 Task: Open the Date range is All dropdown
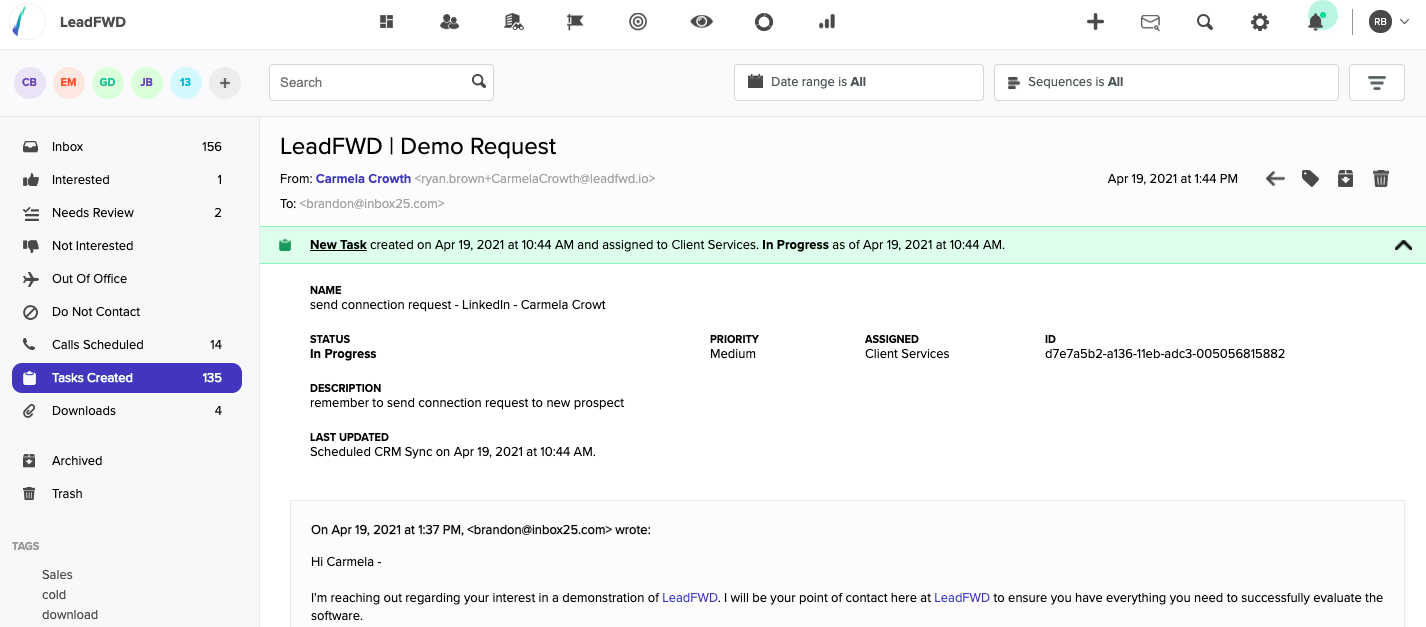pos(859,82)
